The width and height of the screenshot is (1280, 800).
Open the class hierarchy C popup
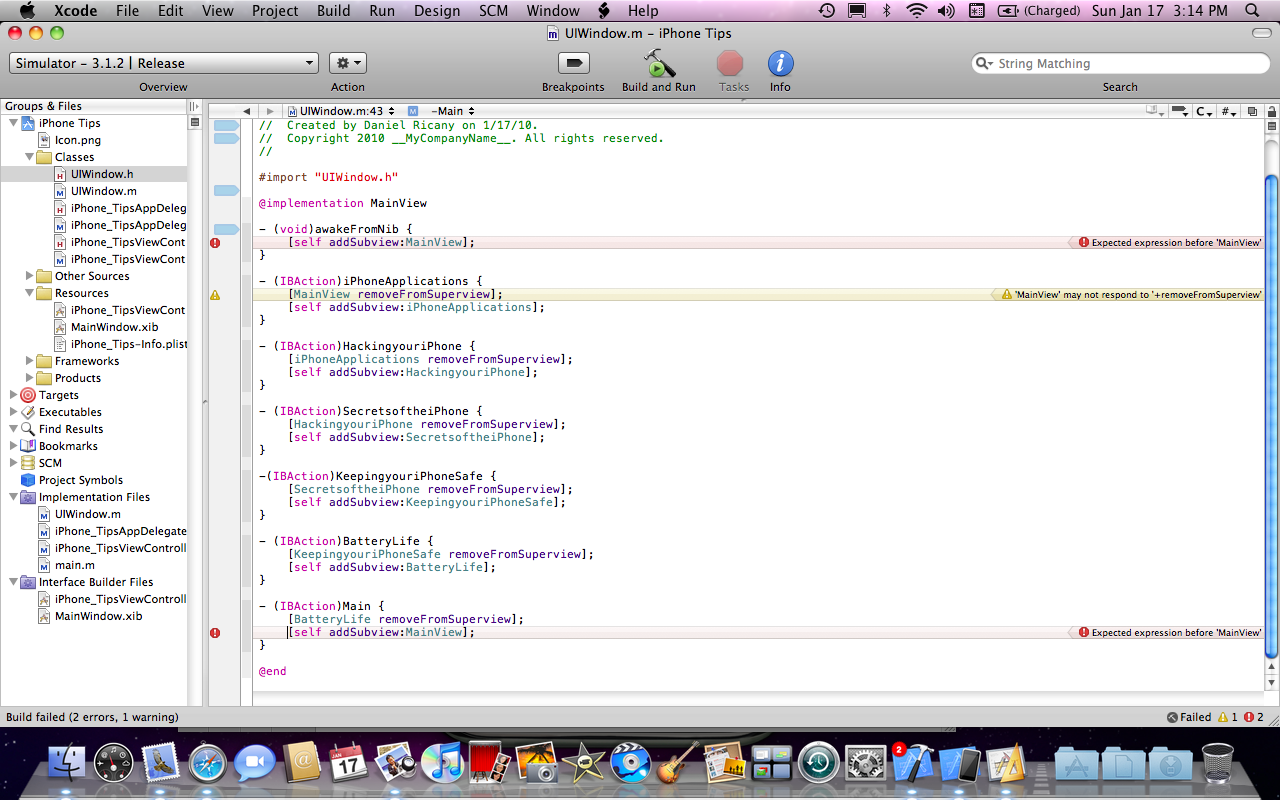tap(1204, 111)
